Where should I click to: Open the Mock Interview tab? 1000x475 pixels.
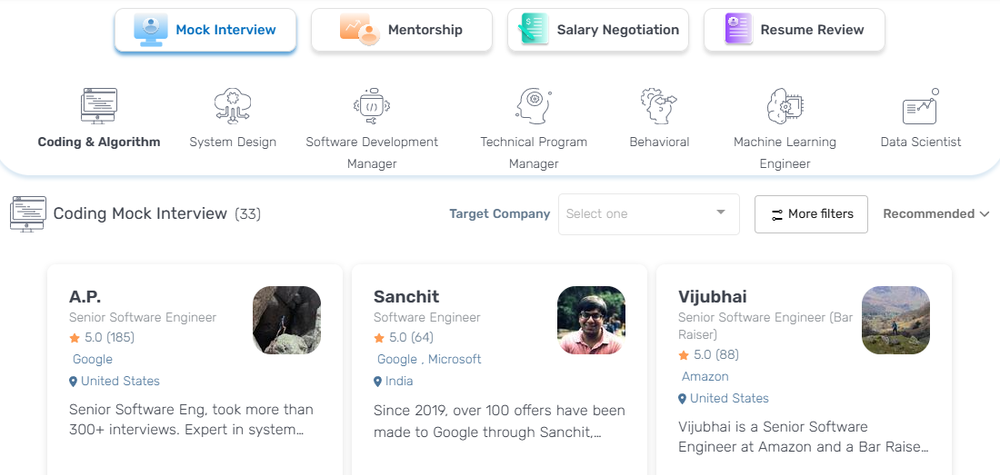pyautogui.click(x=205, y=30)
